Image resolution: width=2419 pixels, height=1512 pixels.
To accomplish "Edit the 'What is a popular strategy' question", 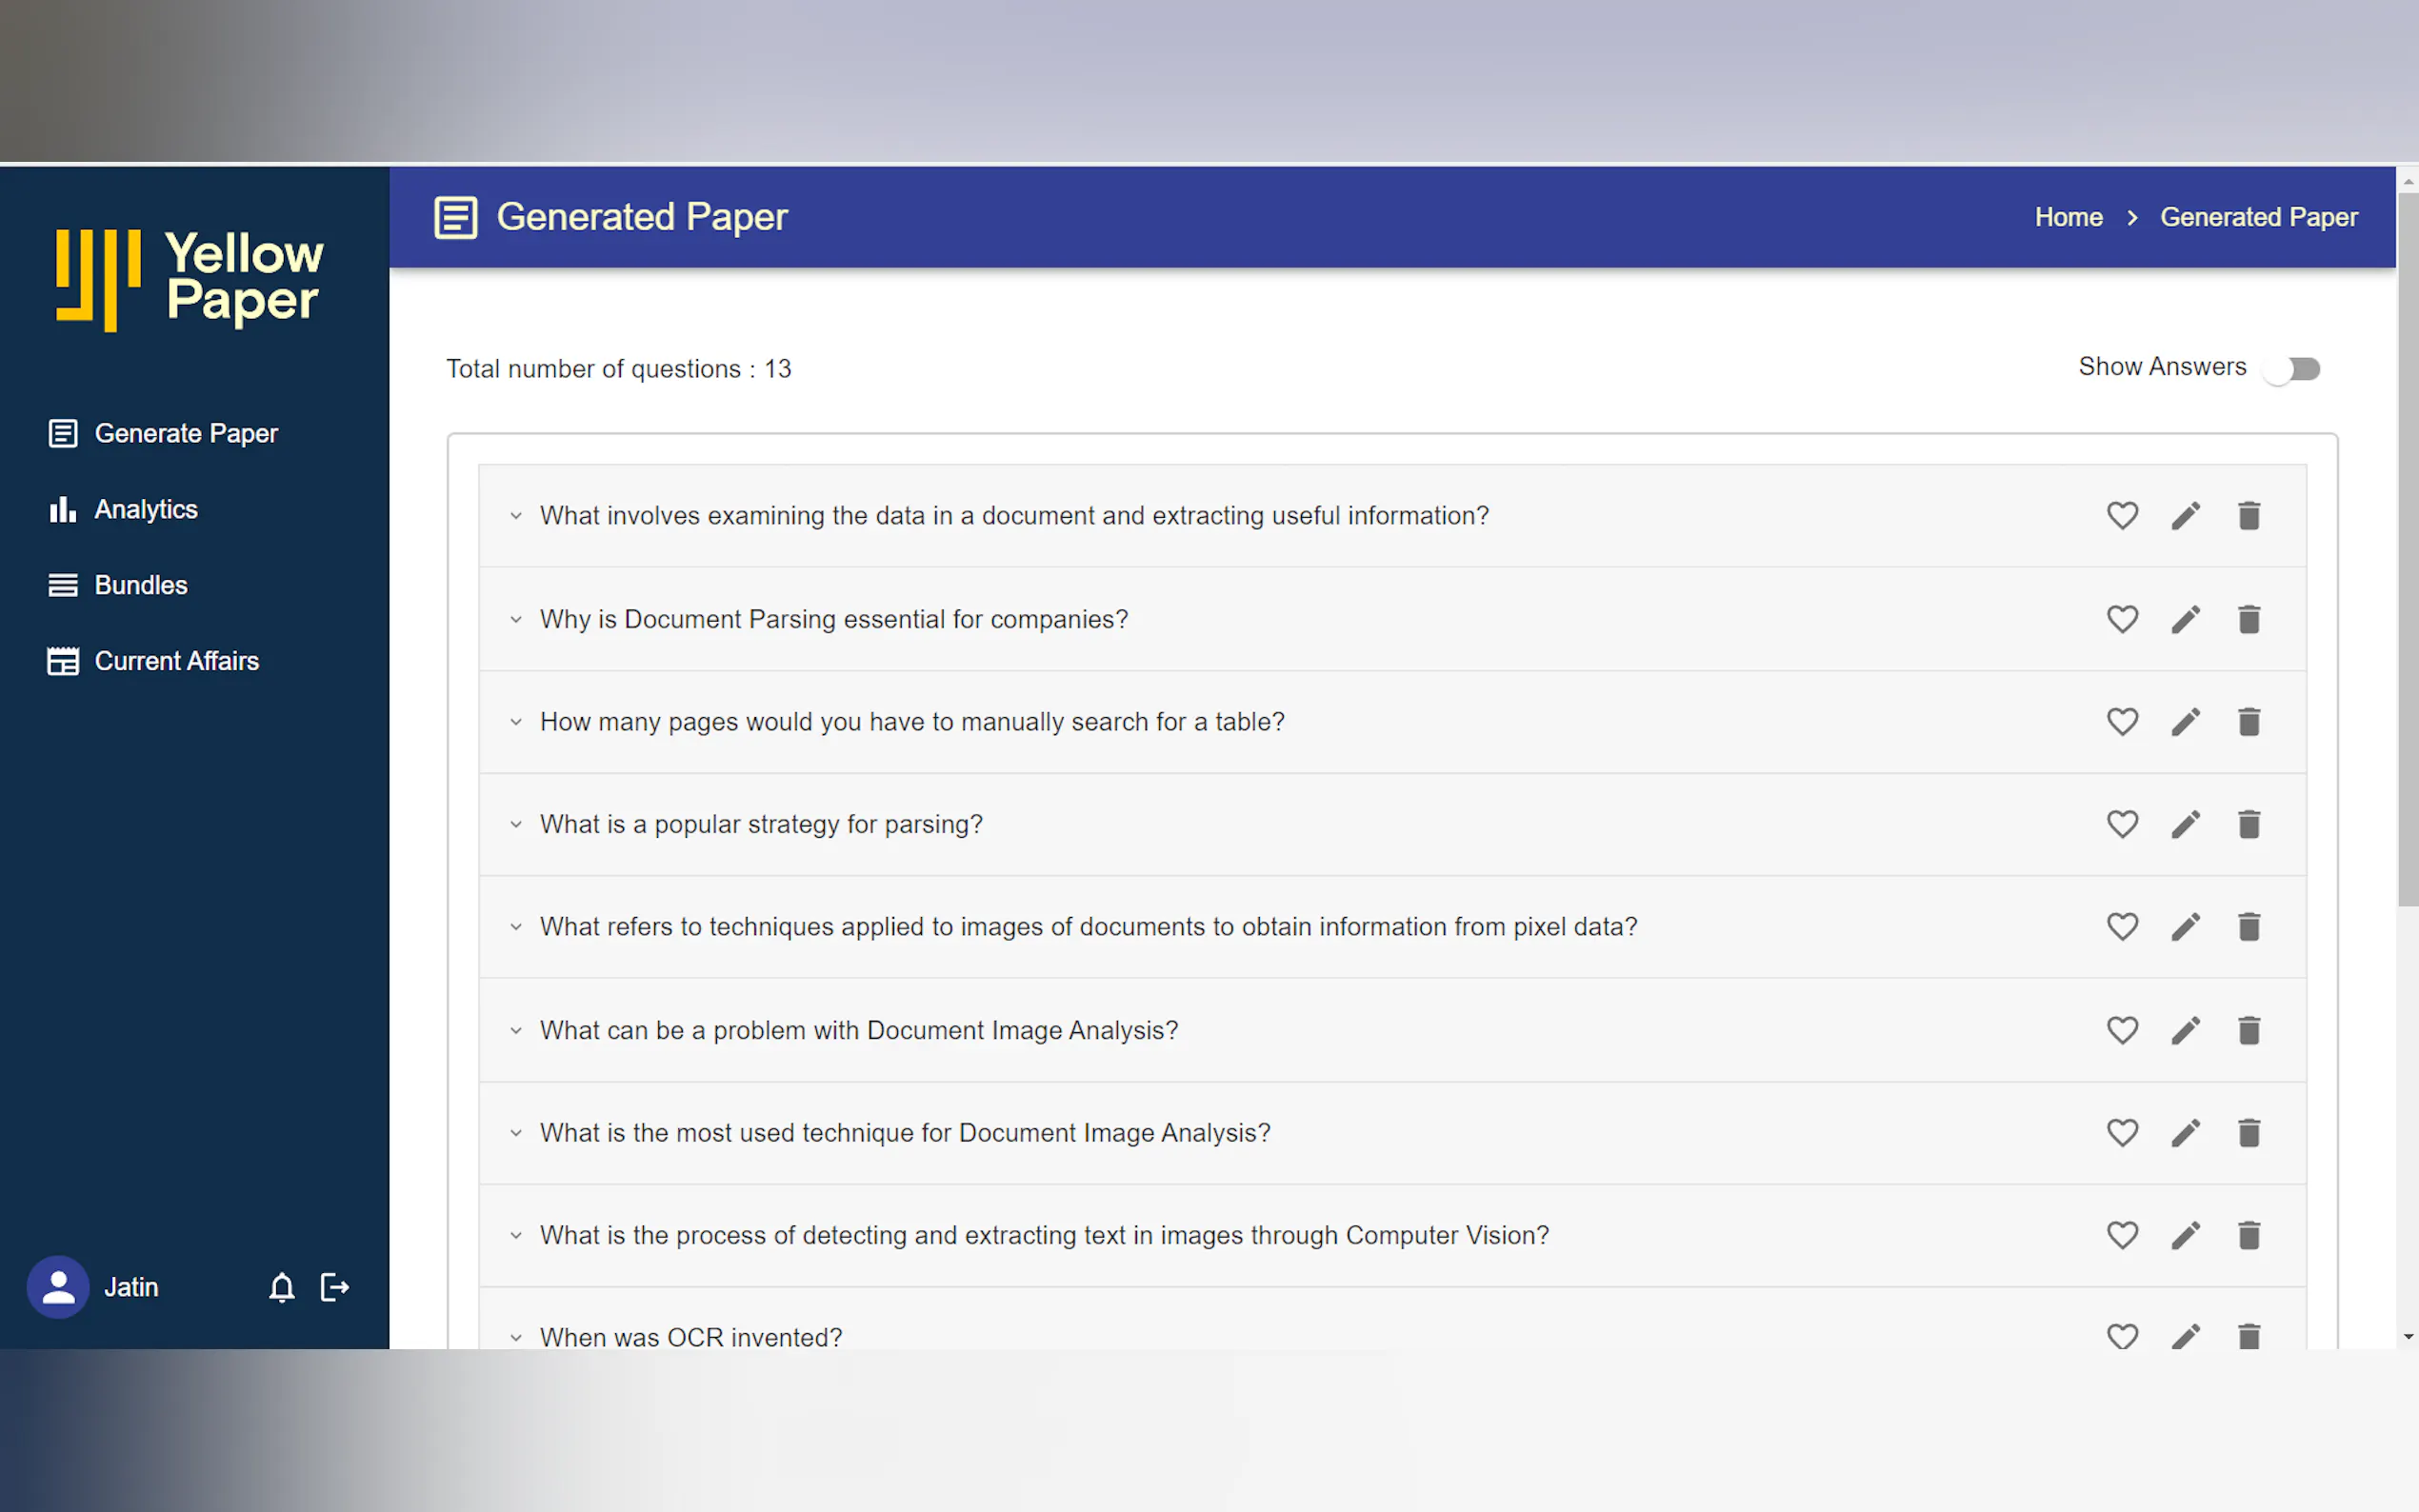I will 2186,824.
